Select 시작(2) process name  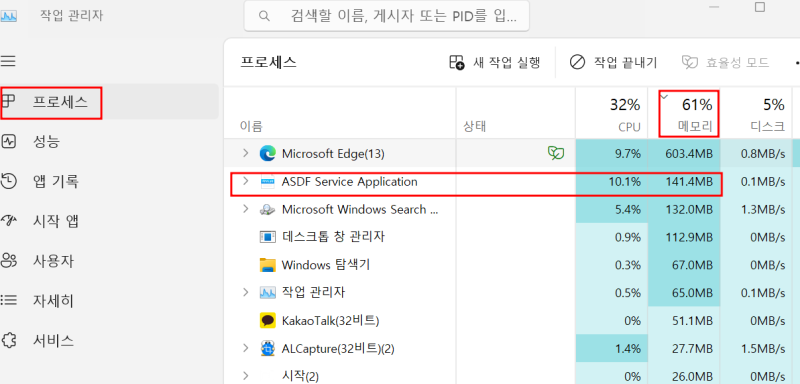pos(300,376)
